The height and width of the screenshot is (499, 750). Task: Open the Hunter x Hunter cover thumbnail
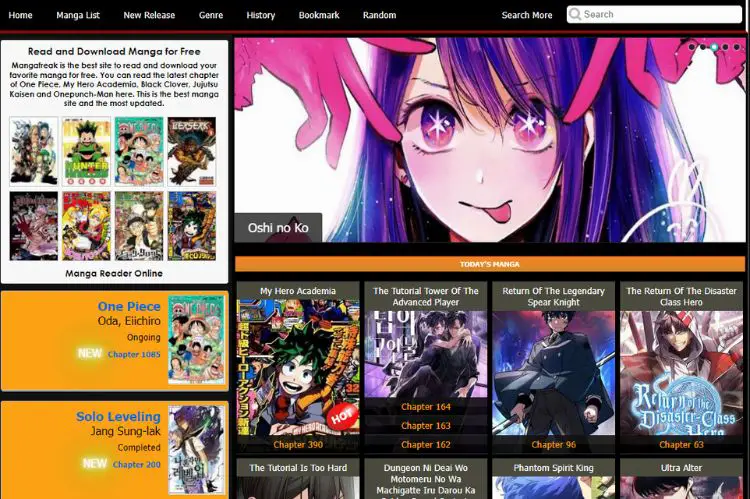87,151
